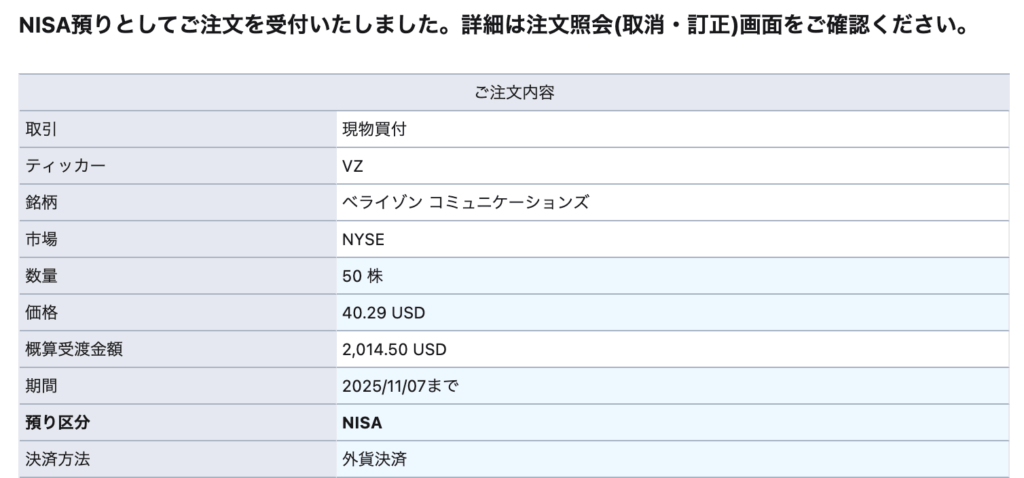Image resolution: width=1024 pixels, height=478 pixels.
Task: Click the 50 株 quantity value
Action: [362, 276]
